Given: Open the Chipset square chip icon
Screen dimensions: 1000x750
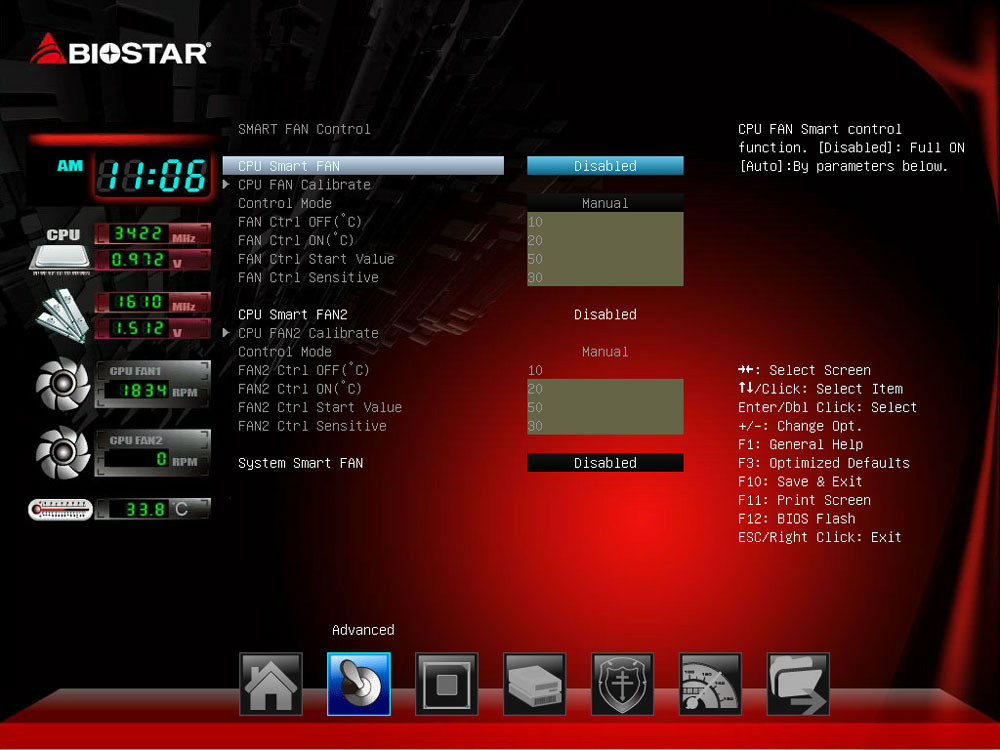Looking at the screenshot, I should pos(446,684).
